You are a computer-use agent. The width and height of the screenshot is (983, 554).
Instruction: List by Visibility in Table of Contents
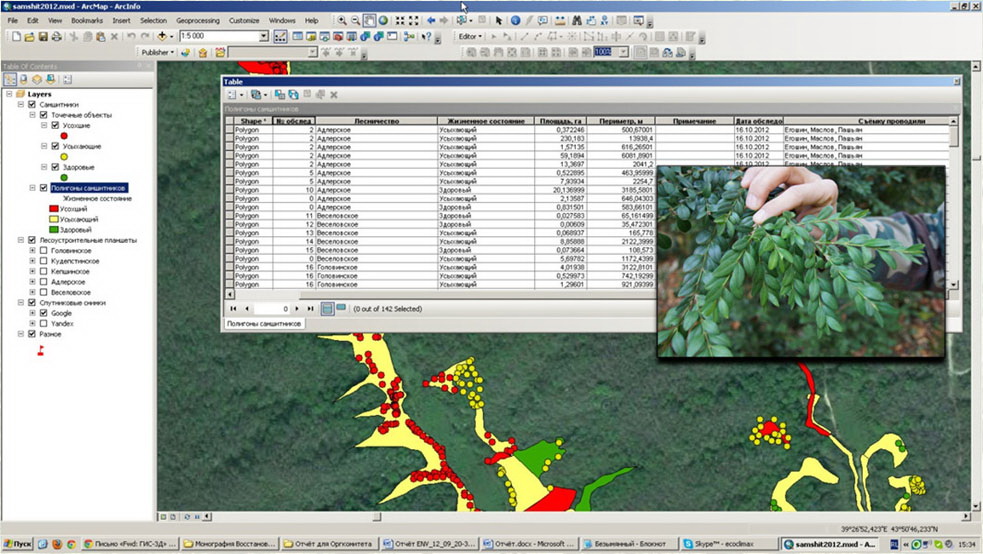(37, 79)
